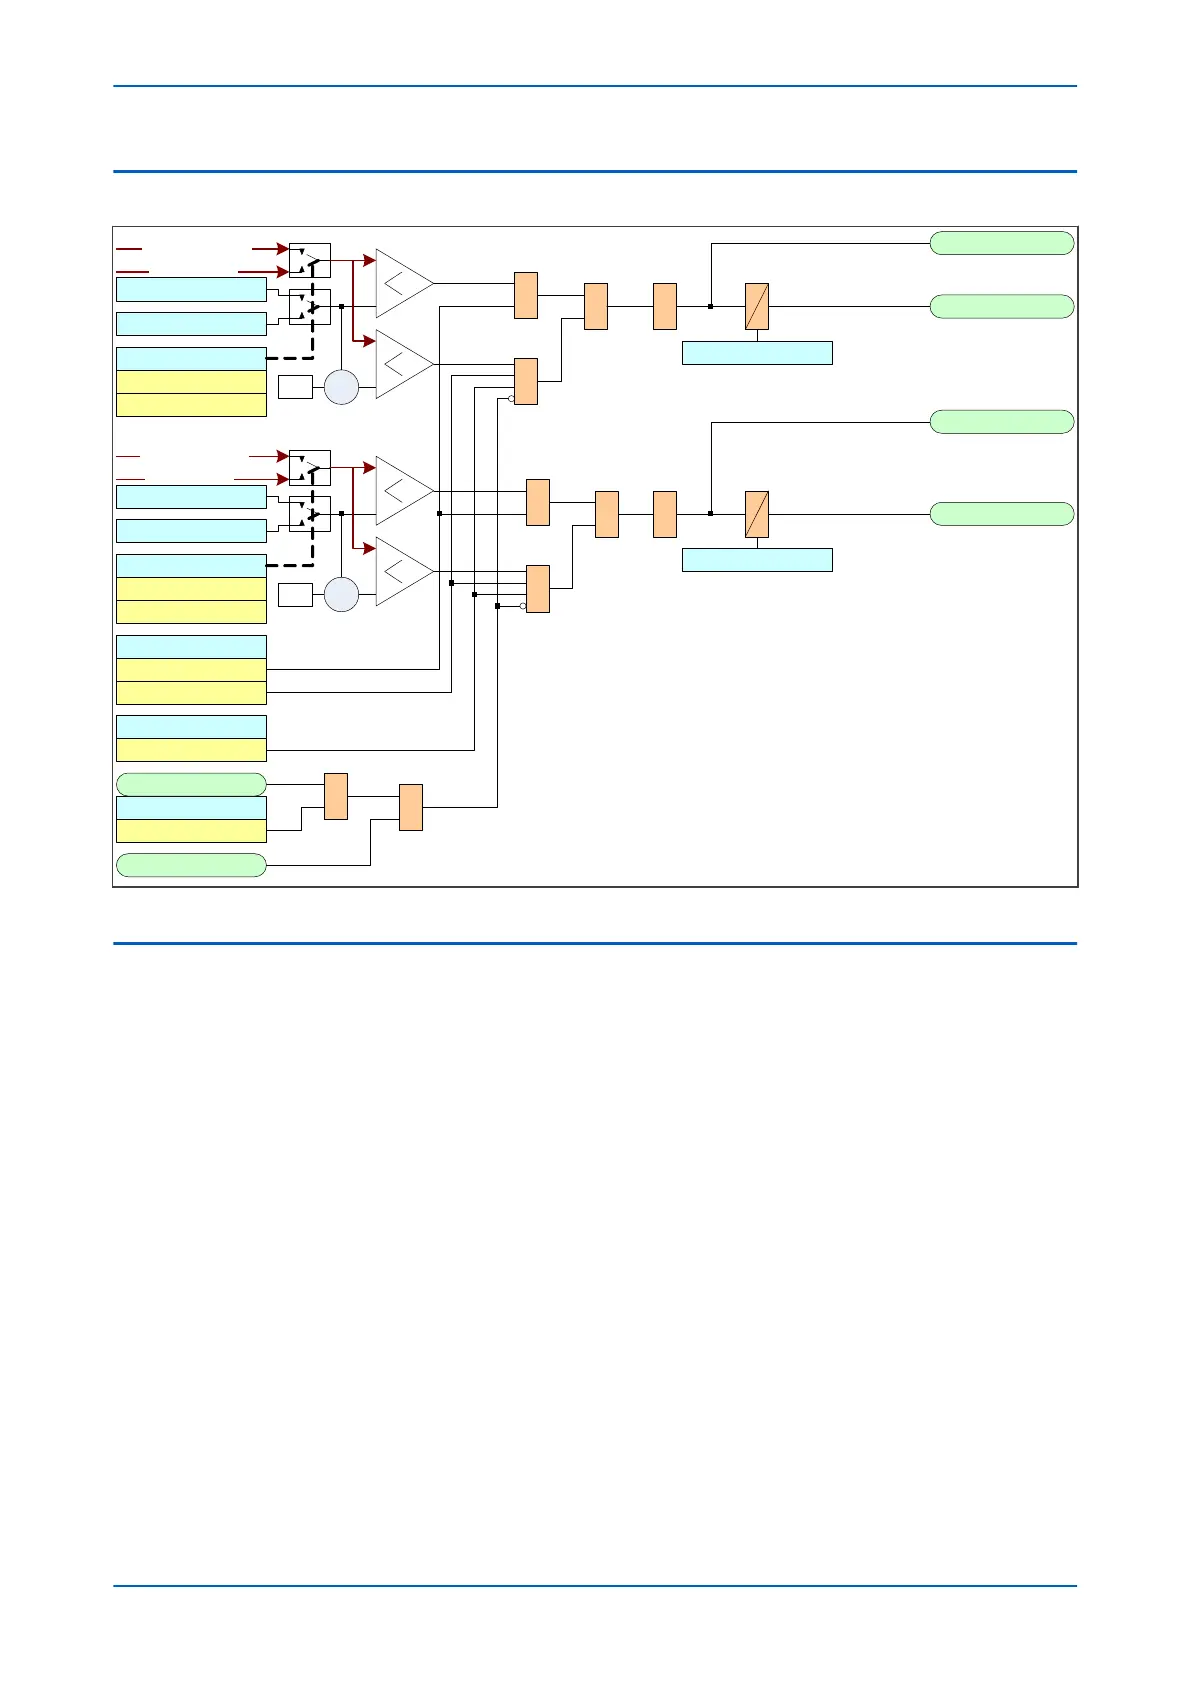Select the bottommost orange gate wired to the lowest green box
Image resolution: width=1191 pixels, height=1684 pixels.
point(411,807)
